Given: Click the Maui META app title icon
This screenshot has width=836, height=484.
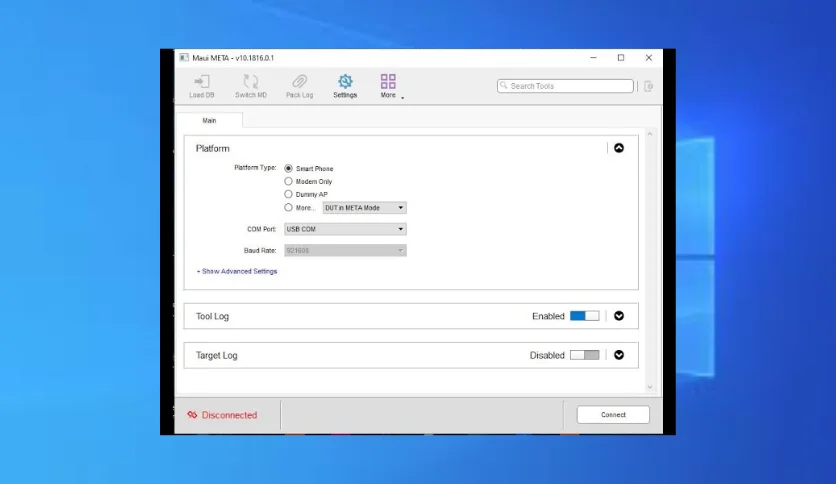Looking at the screenshot, I should pos(184,58).
